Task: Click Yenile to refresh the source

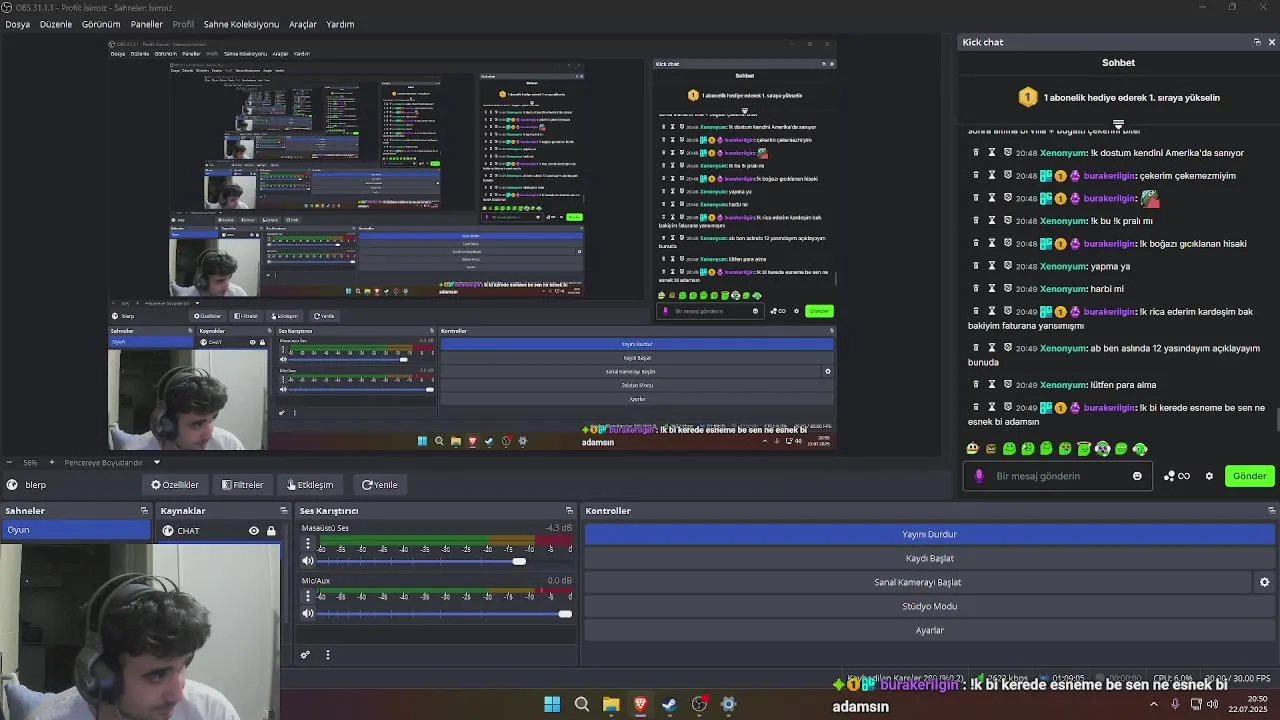Action: tap(380, 485)
